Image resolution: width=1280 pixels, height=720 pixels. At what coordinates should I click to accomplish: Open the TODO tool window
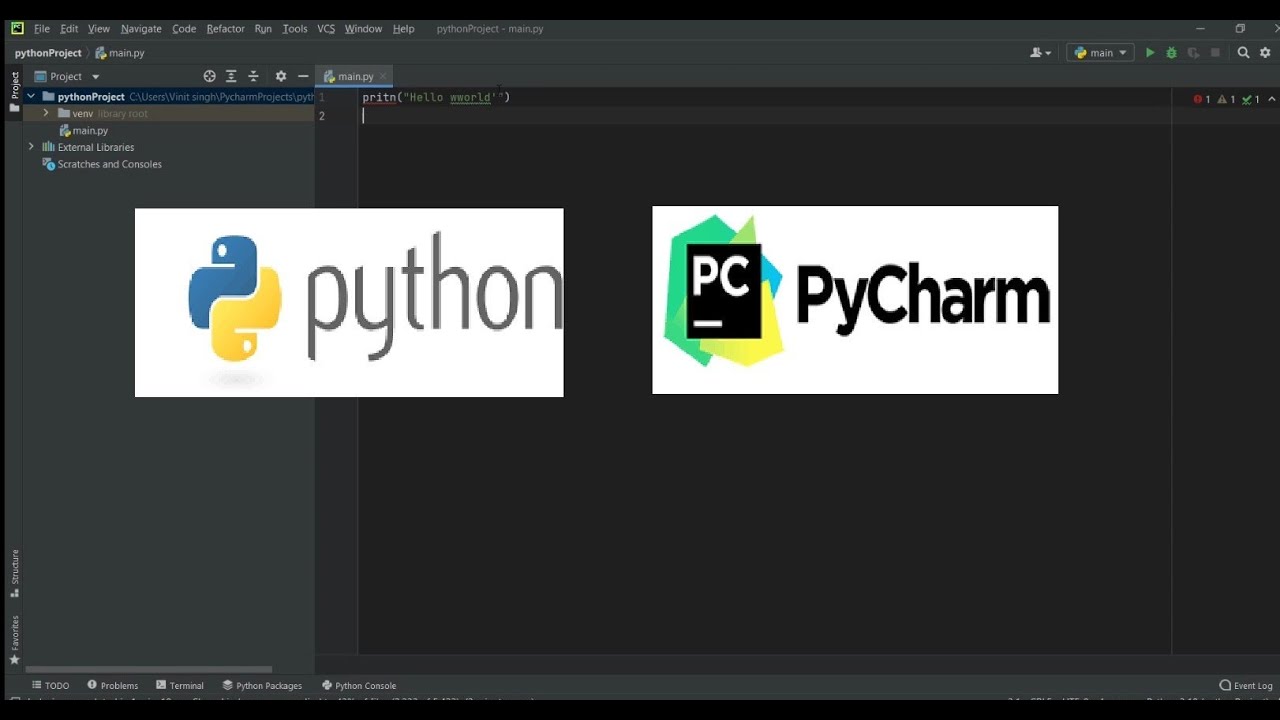50,685
